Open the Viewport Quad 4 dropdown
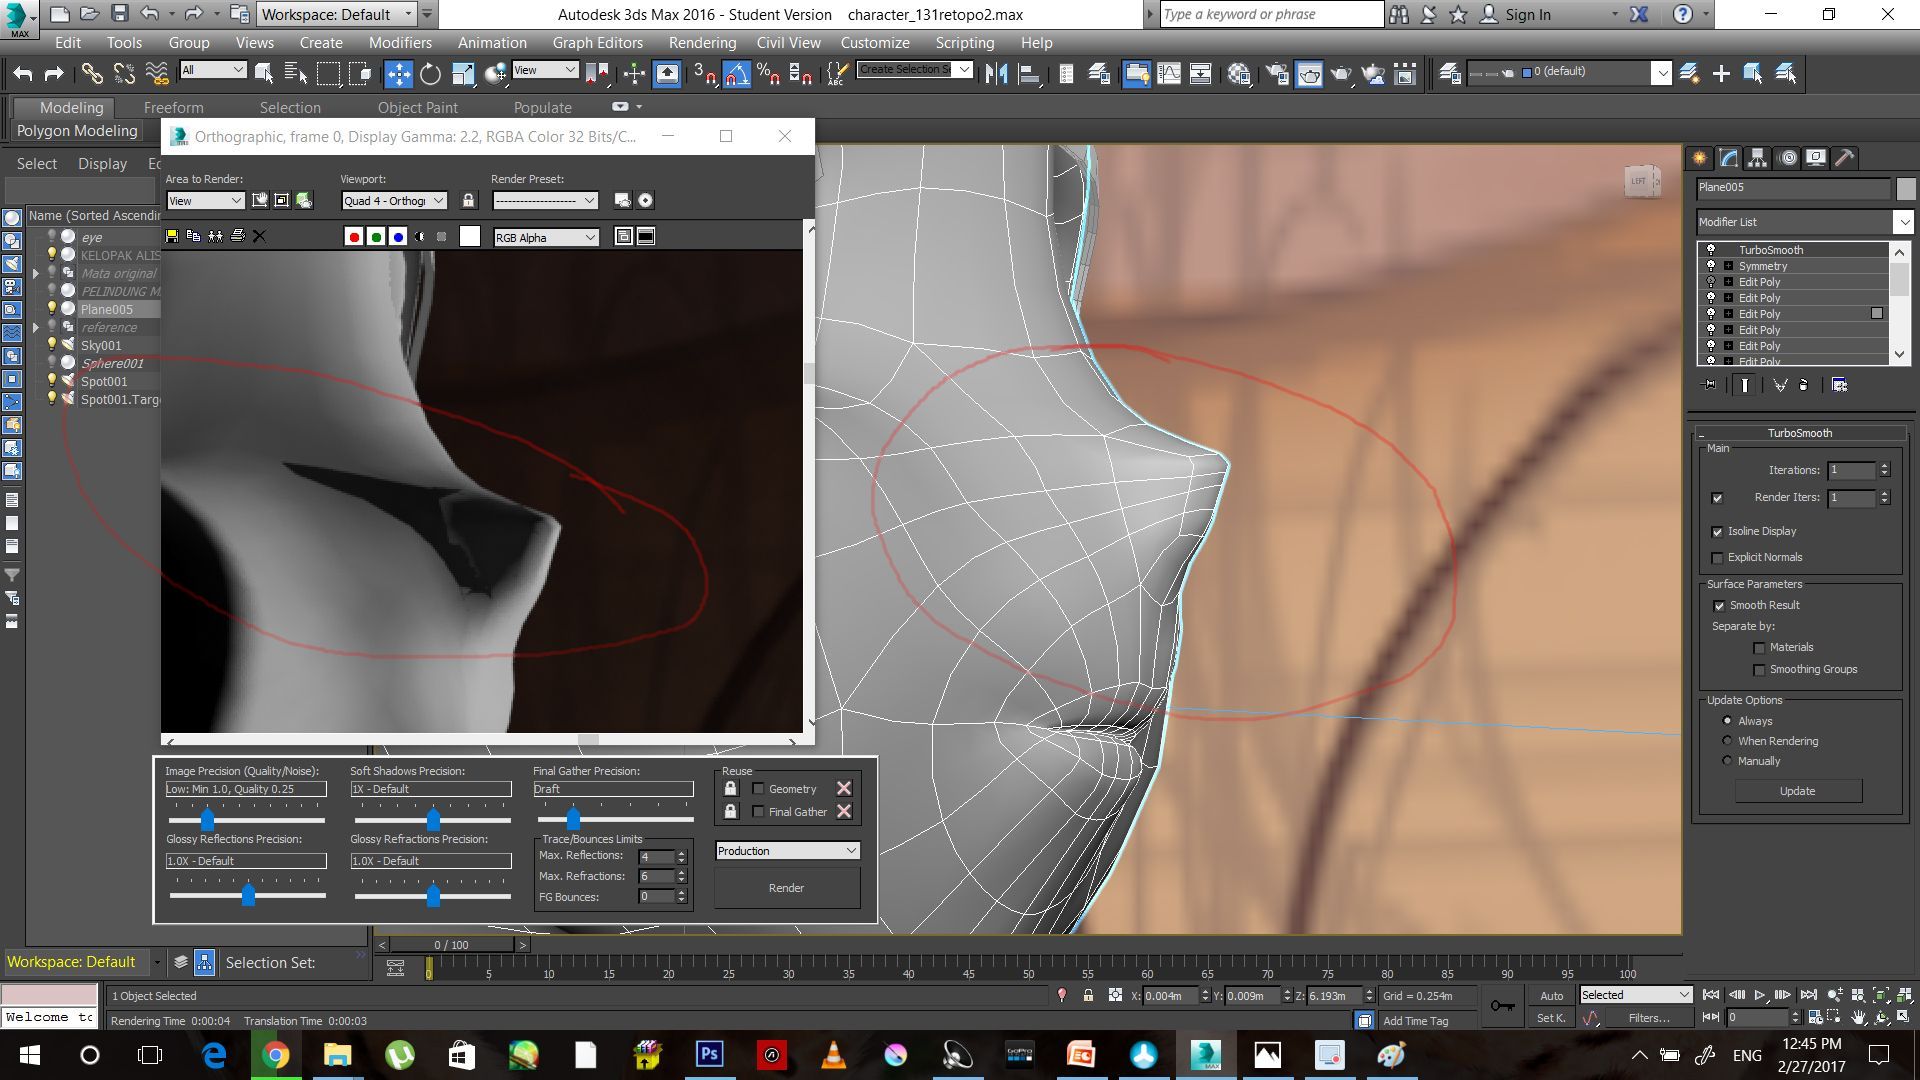 click(394, 201)
